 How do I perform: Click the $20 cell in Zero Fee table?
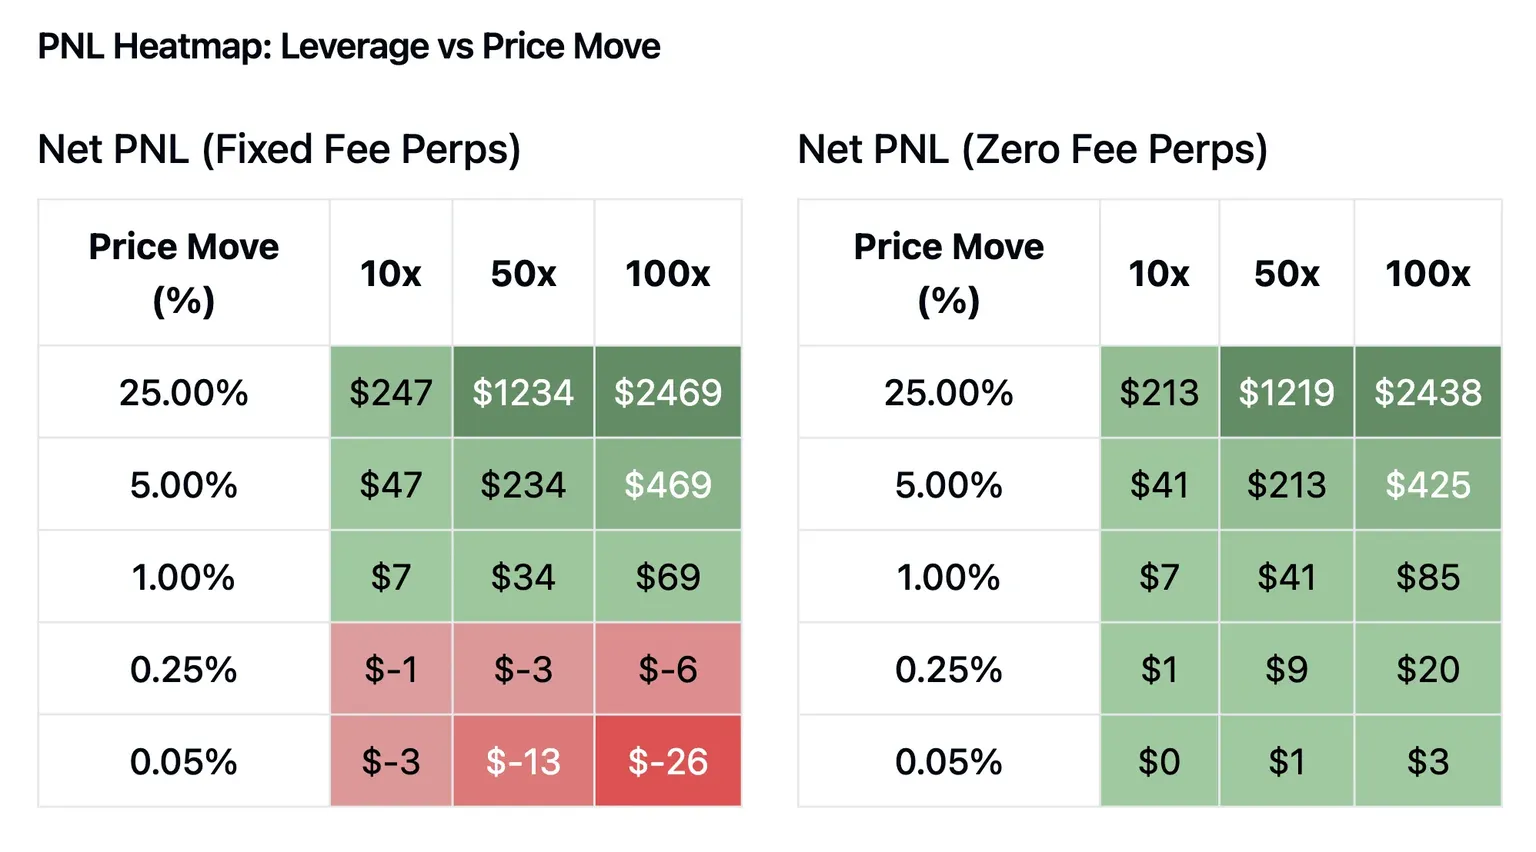pos(1428,669)
